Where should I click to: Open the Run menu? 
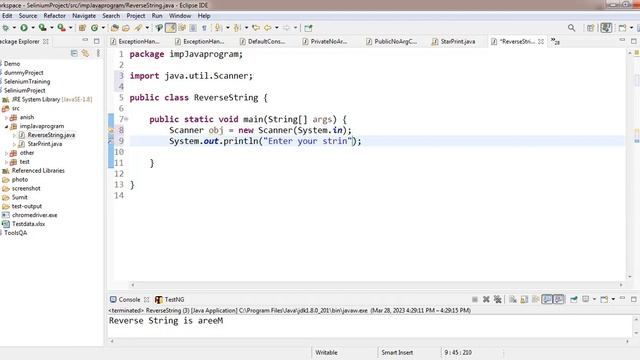pyautogui.click(x=157, y=16)
